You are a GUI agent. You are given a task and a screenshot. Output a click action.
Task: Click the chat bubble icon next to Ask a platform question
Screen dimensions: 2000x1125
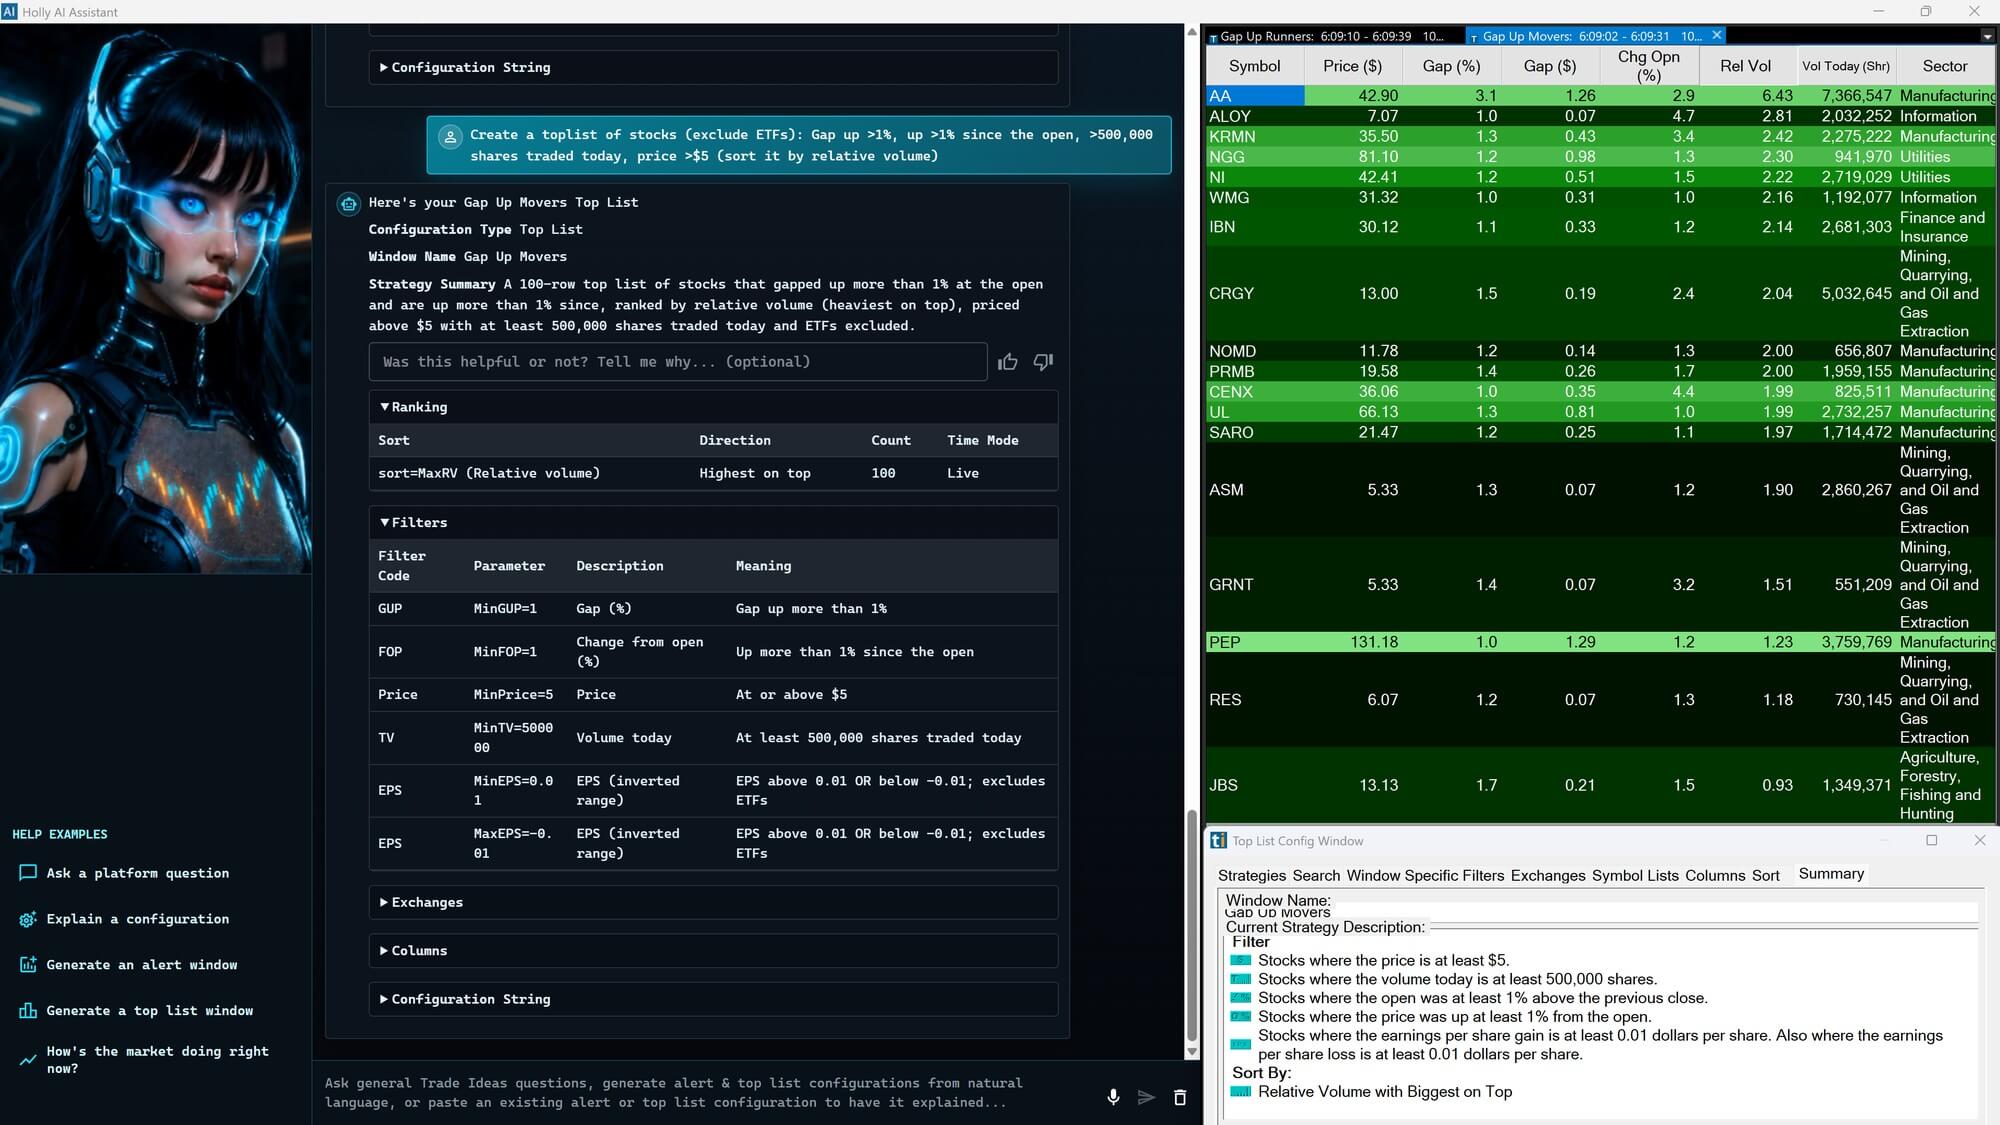[x=28, y=873]
